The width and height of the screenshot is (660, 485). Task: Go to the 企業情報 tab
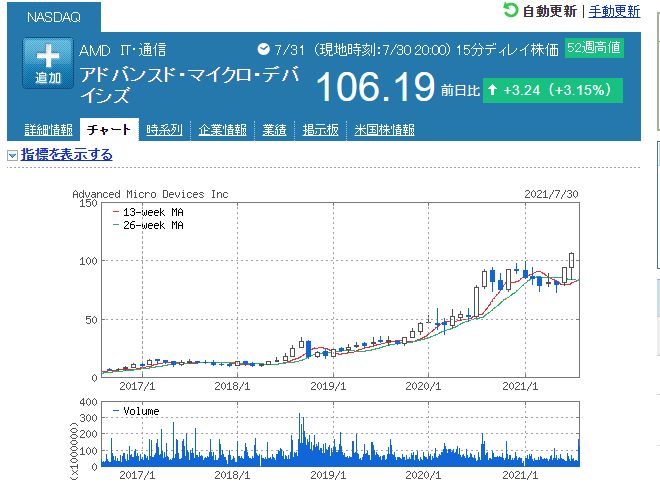(x=223, y=130)
